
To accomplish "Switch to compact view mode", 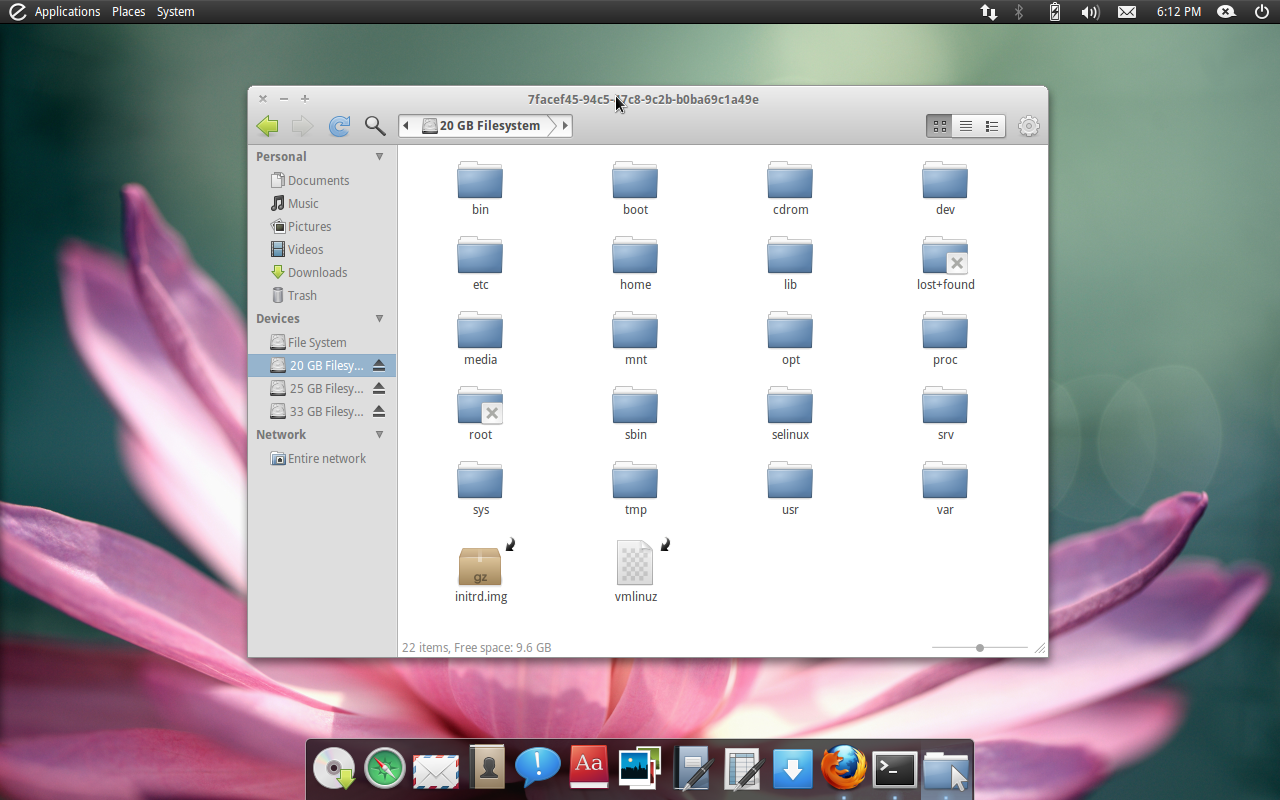I will click(992, 126).
